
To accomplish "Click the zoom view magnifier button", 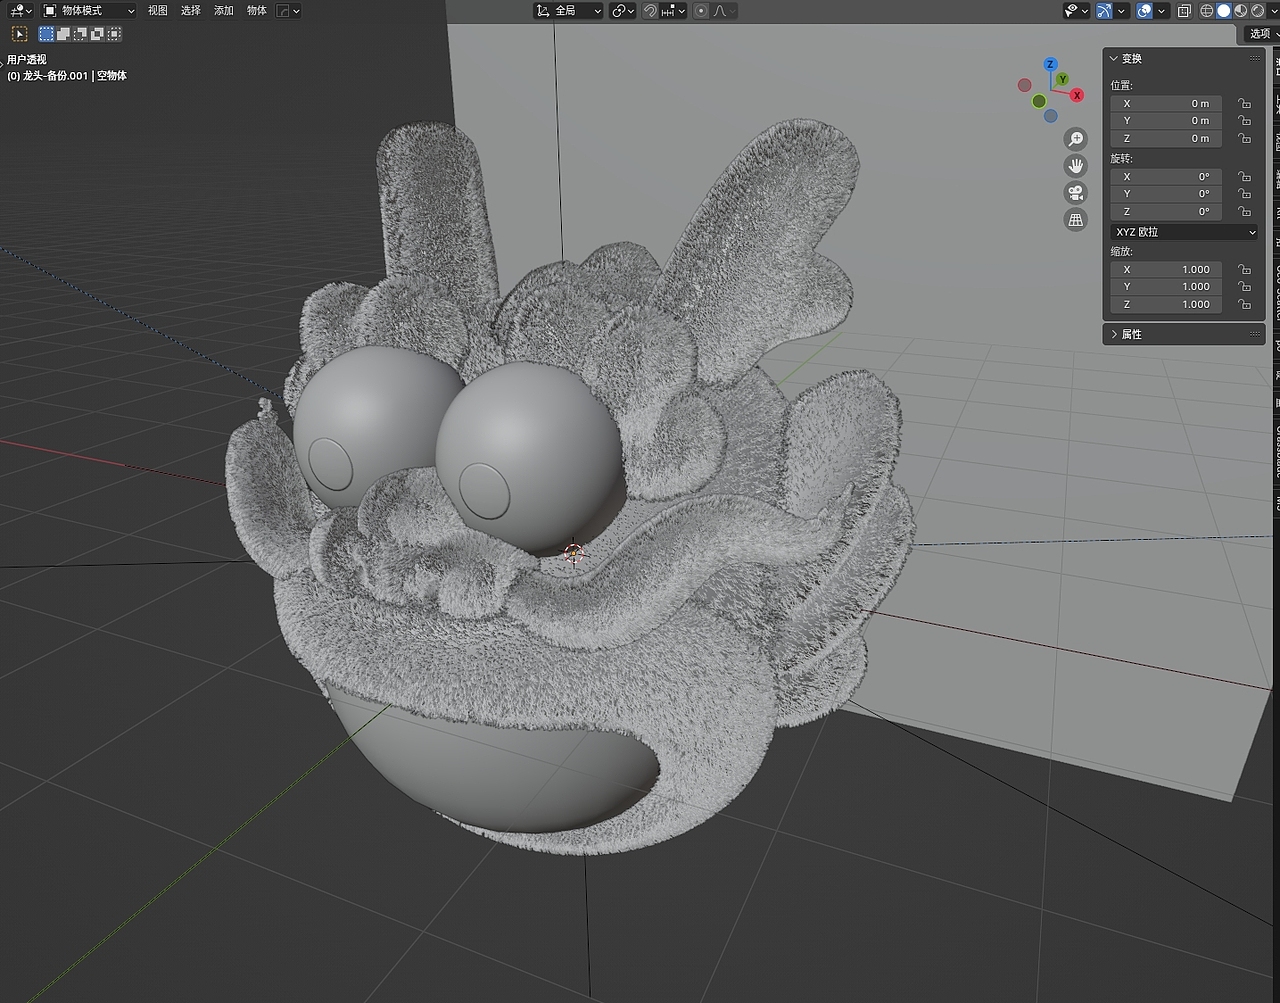I will [x=1076, y=139].
